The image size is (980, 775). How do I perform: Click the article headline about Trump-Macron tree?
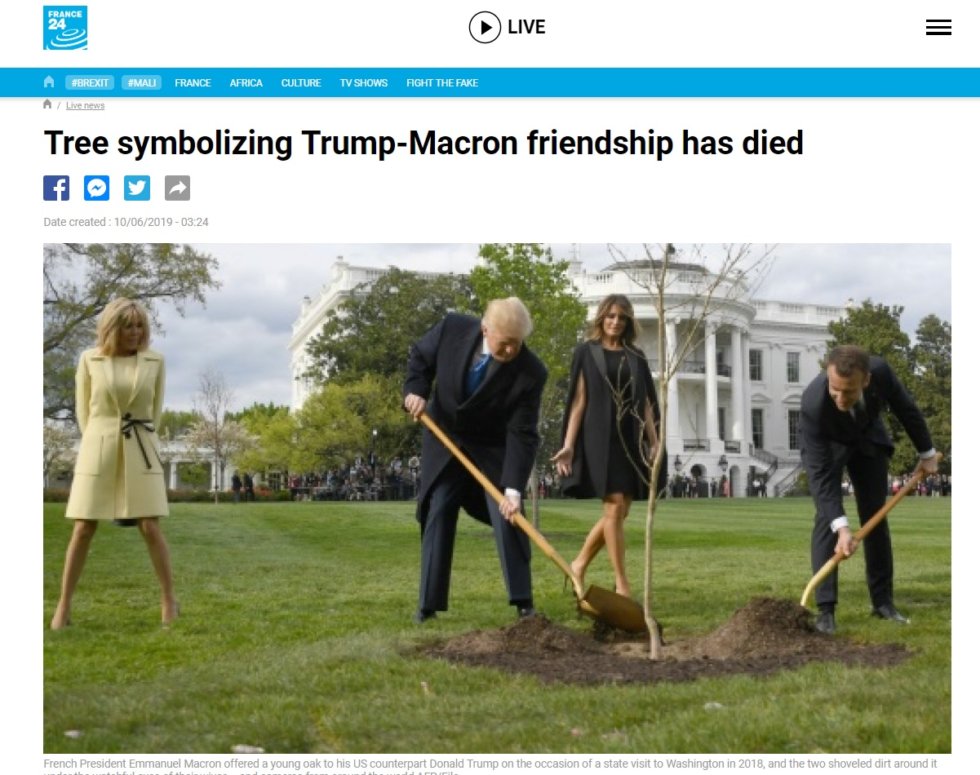tap(423, 143)
